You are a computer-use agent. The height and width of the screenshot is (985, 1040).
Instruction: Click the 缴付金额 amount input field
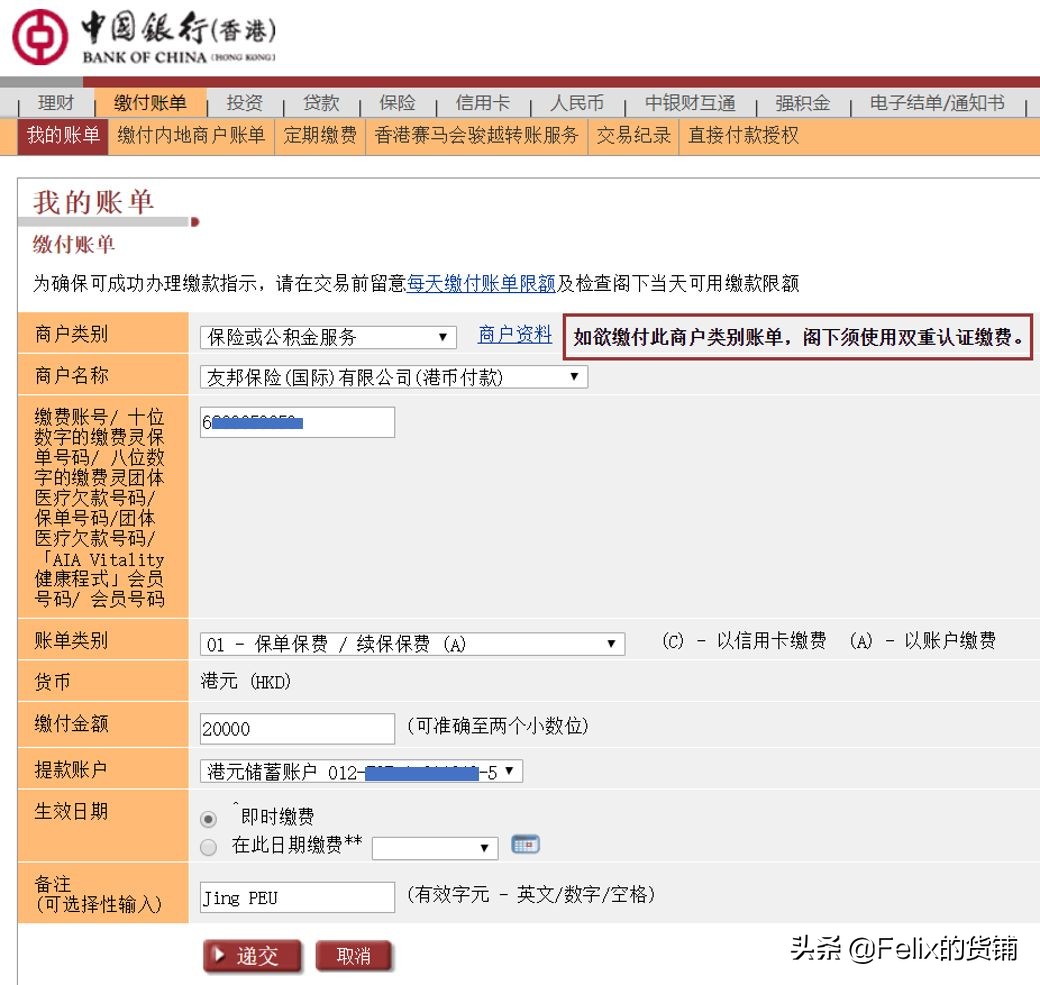[296, 727]
